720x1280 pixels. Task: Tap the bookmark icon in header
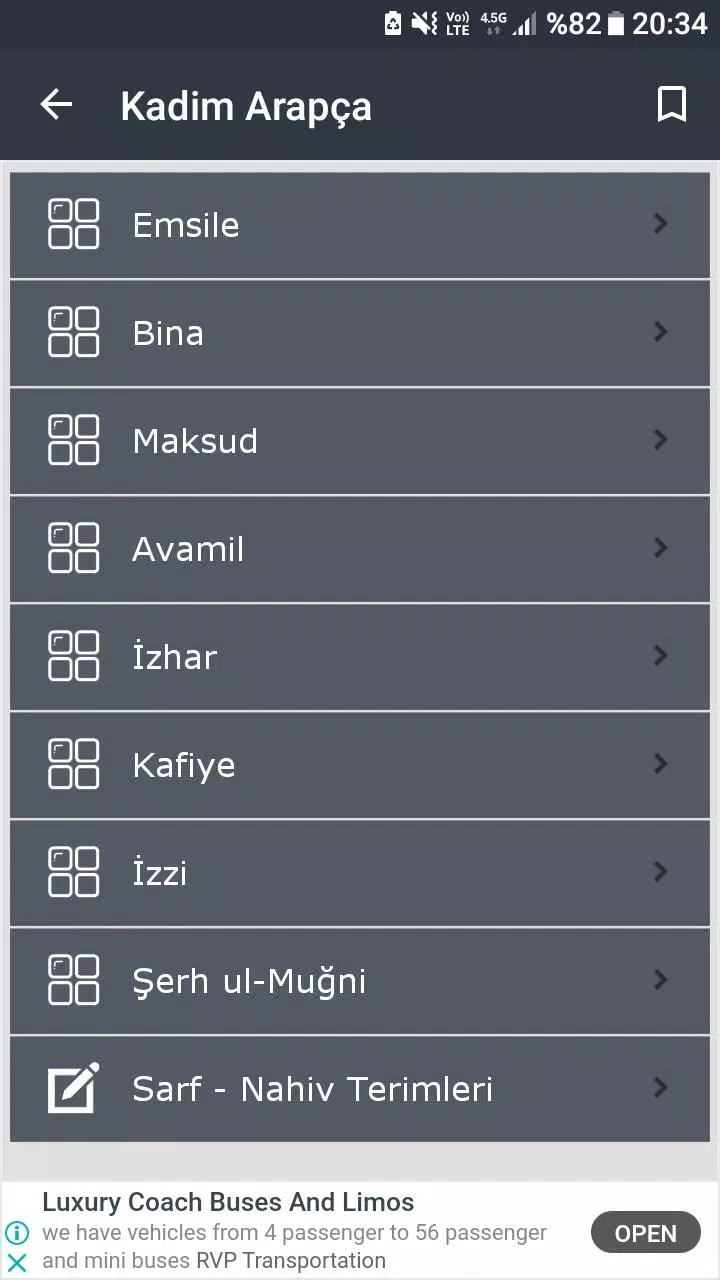point(671,104)
